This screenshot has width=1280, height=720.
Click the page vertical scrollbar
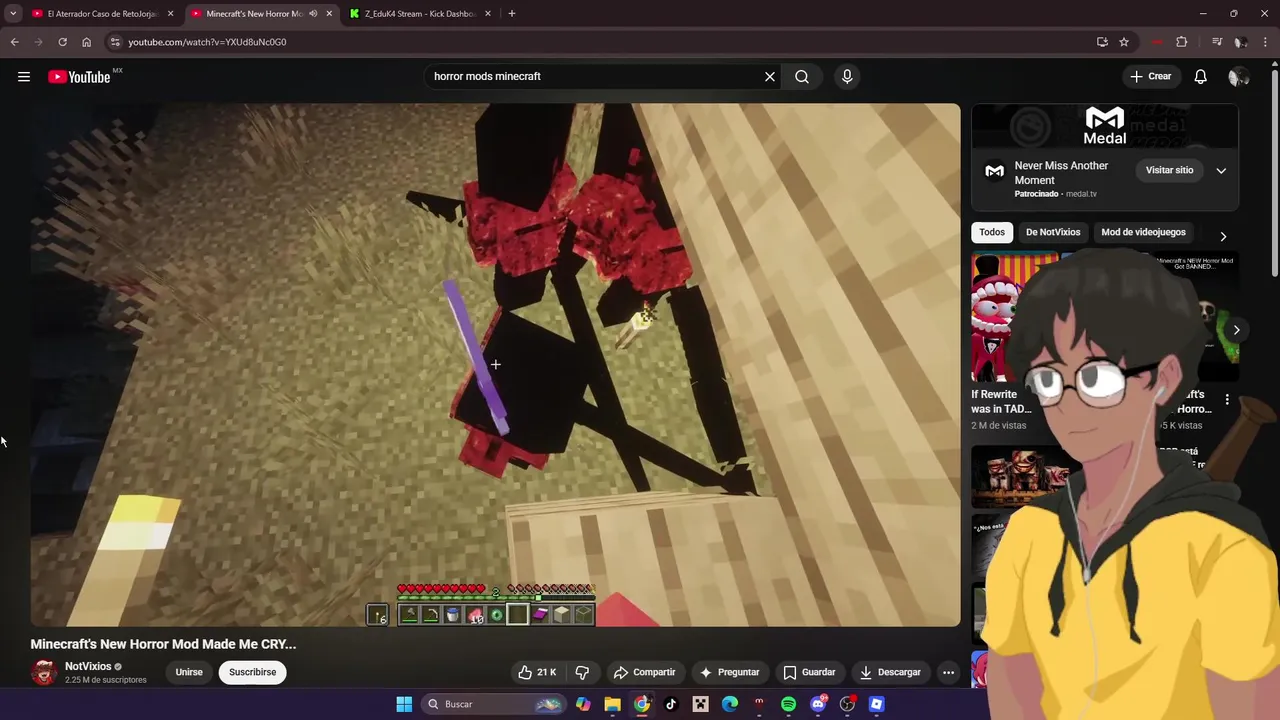pos(1274,170)
